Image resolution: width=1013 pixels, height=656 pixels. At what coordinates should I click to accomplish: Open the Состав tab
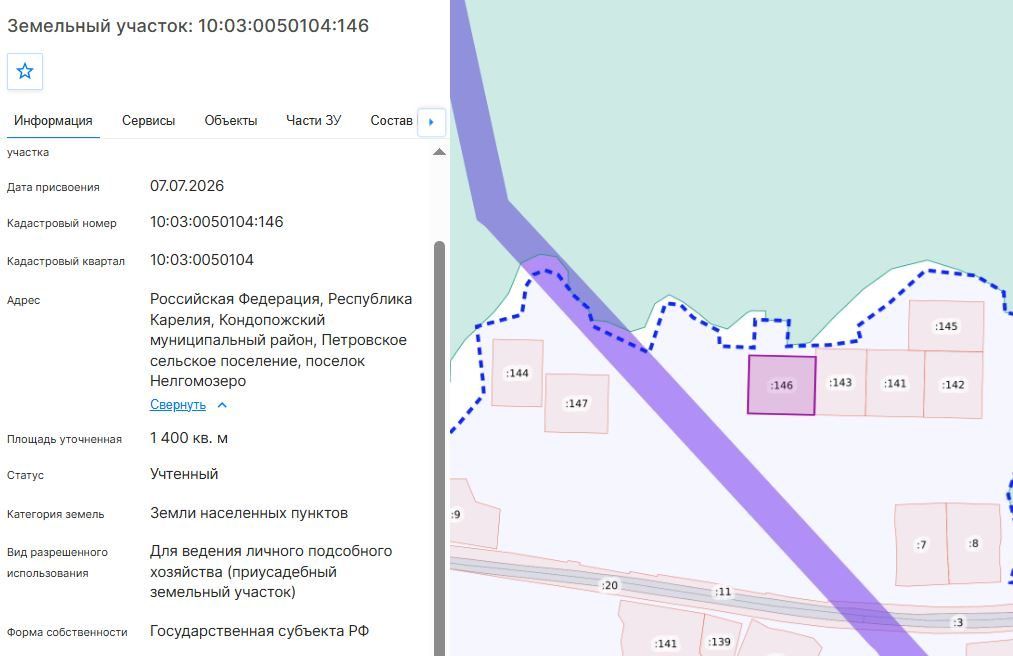pyautogui.click(x=391, y=121)
